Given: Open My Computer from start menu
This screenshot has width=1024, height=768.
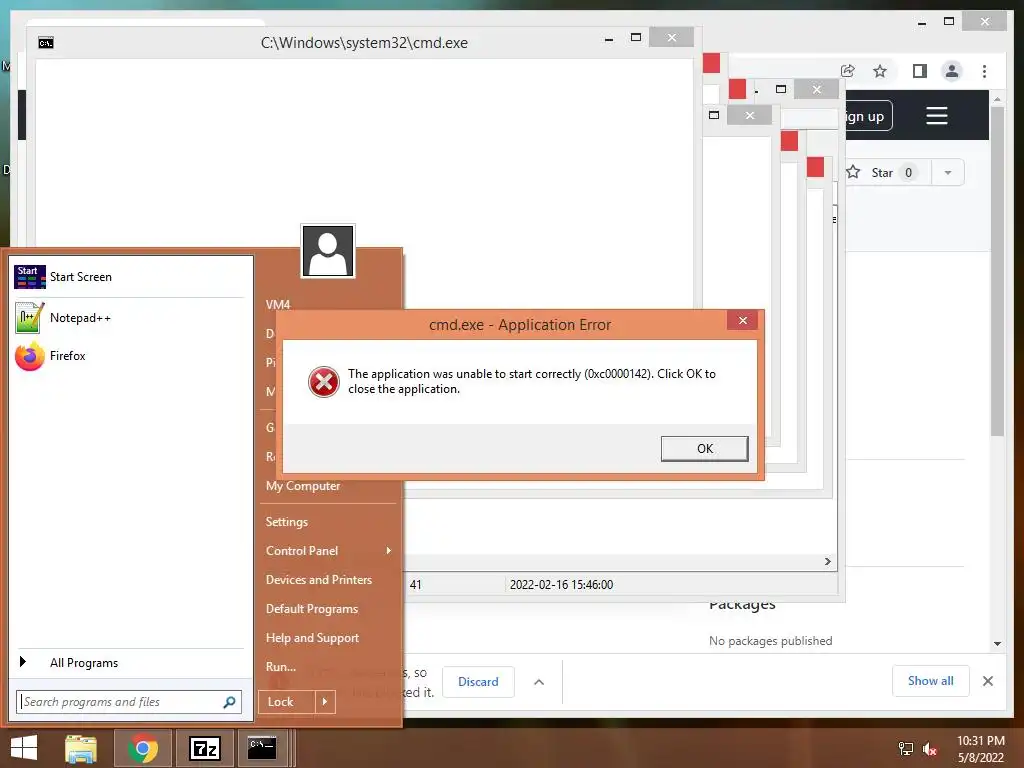Looking at the screenshot, I should pyautogui.click(x=303, y=486).
